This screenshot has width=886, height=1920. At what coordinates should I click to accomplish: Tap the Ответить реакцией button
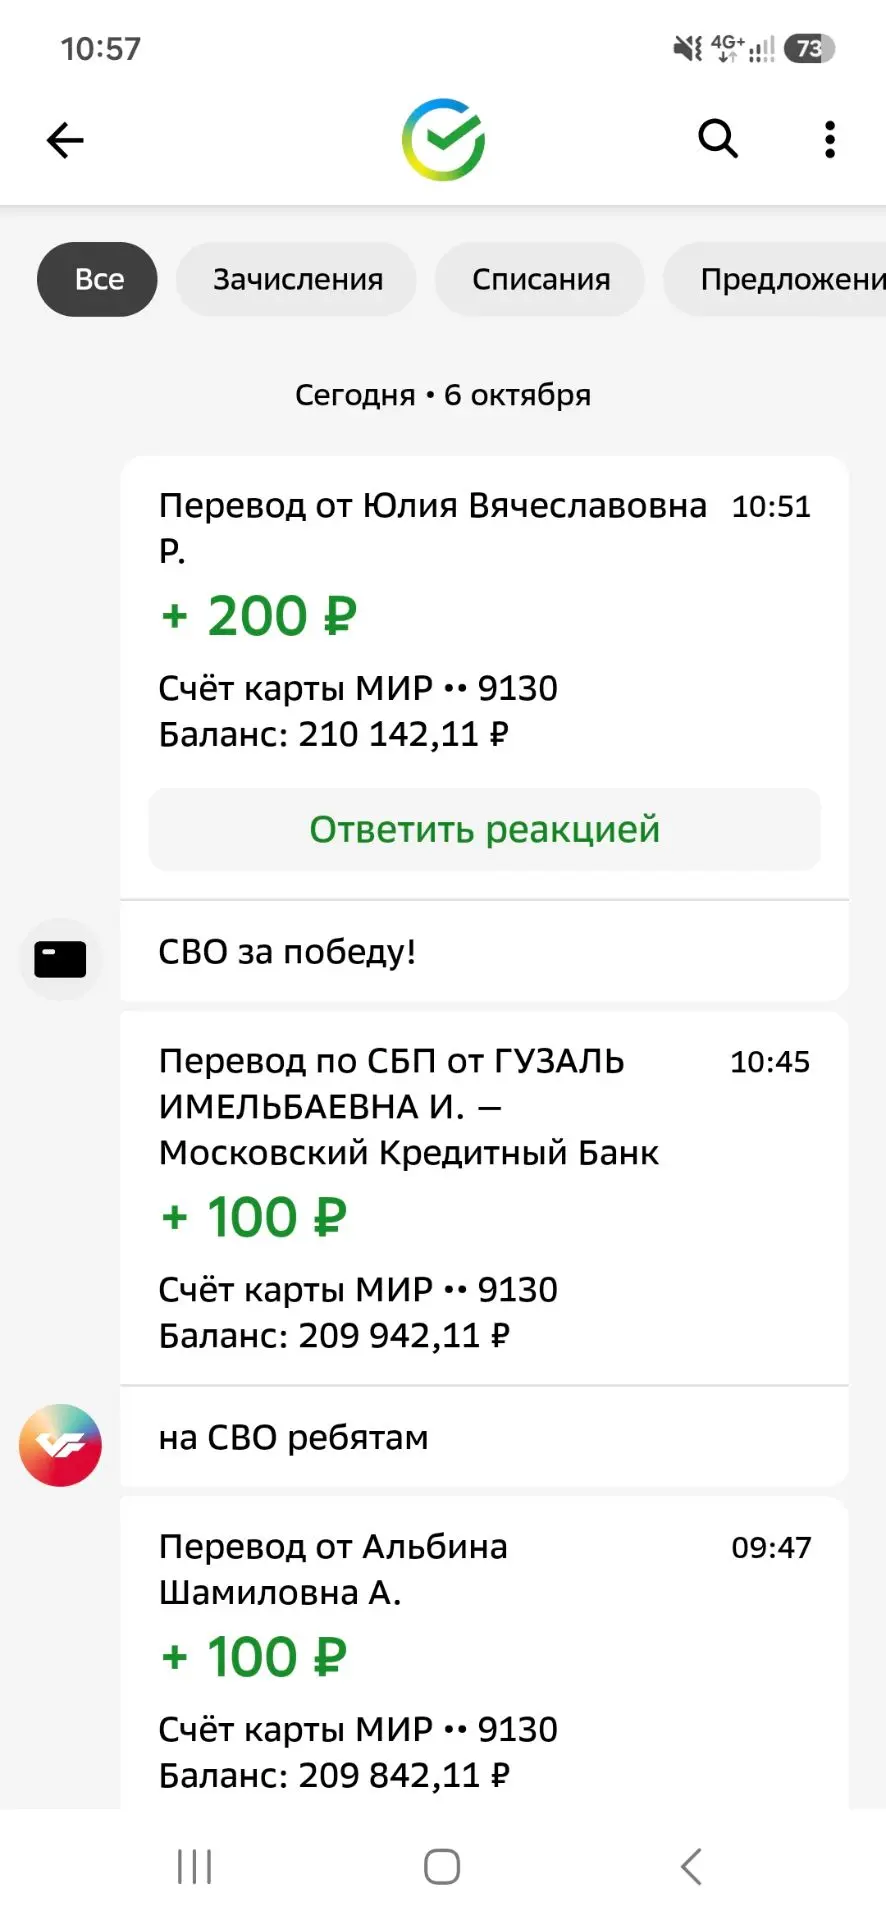[x=485, y=829]
